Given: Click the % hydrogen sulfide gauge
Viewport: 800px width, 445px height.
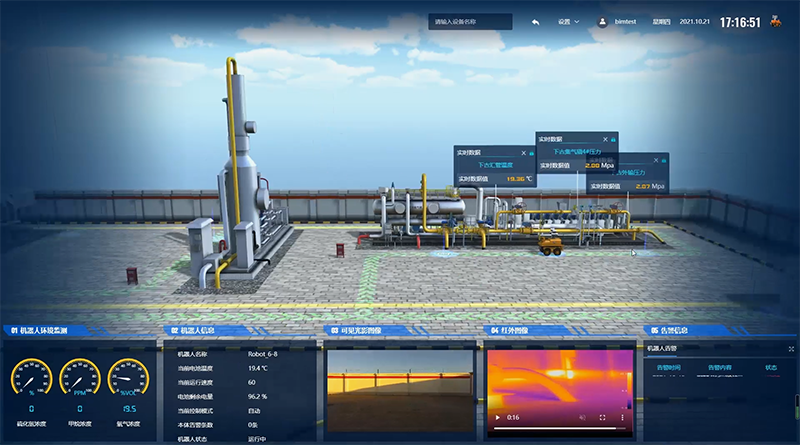Looking at the screenshot, I should click(31, 377).
